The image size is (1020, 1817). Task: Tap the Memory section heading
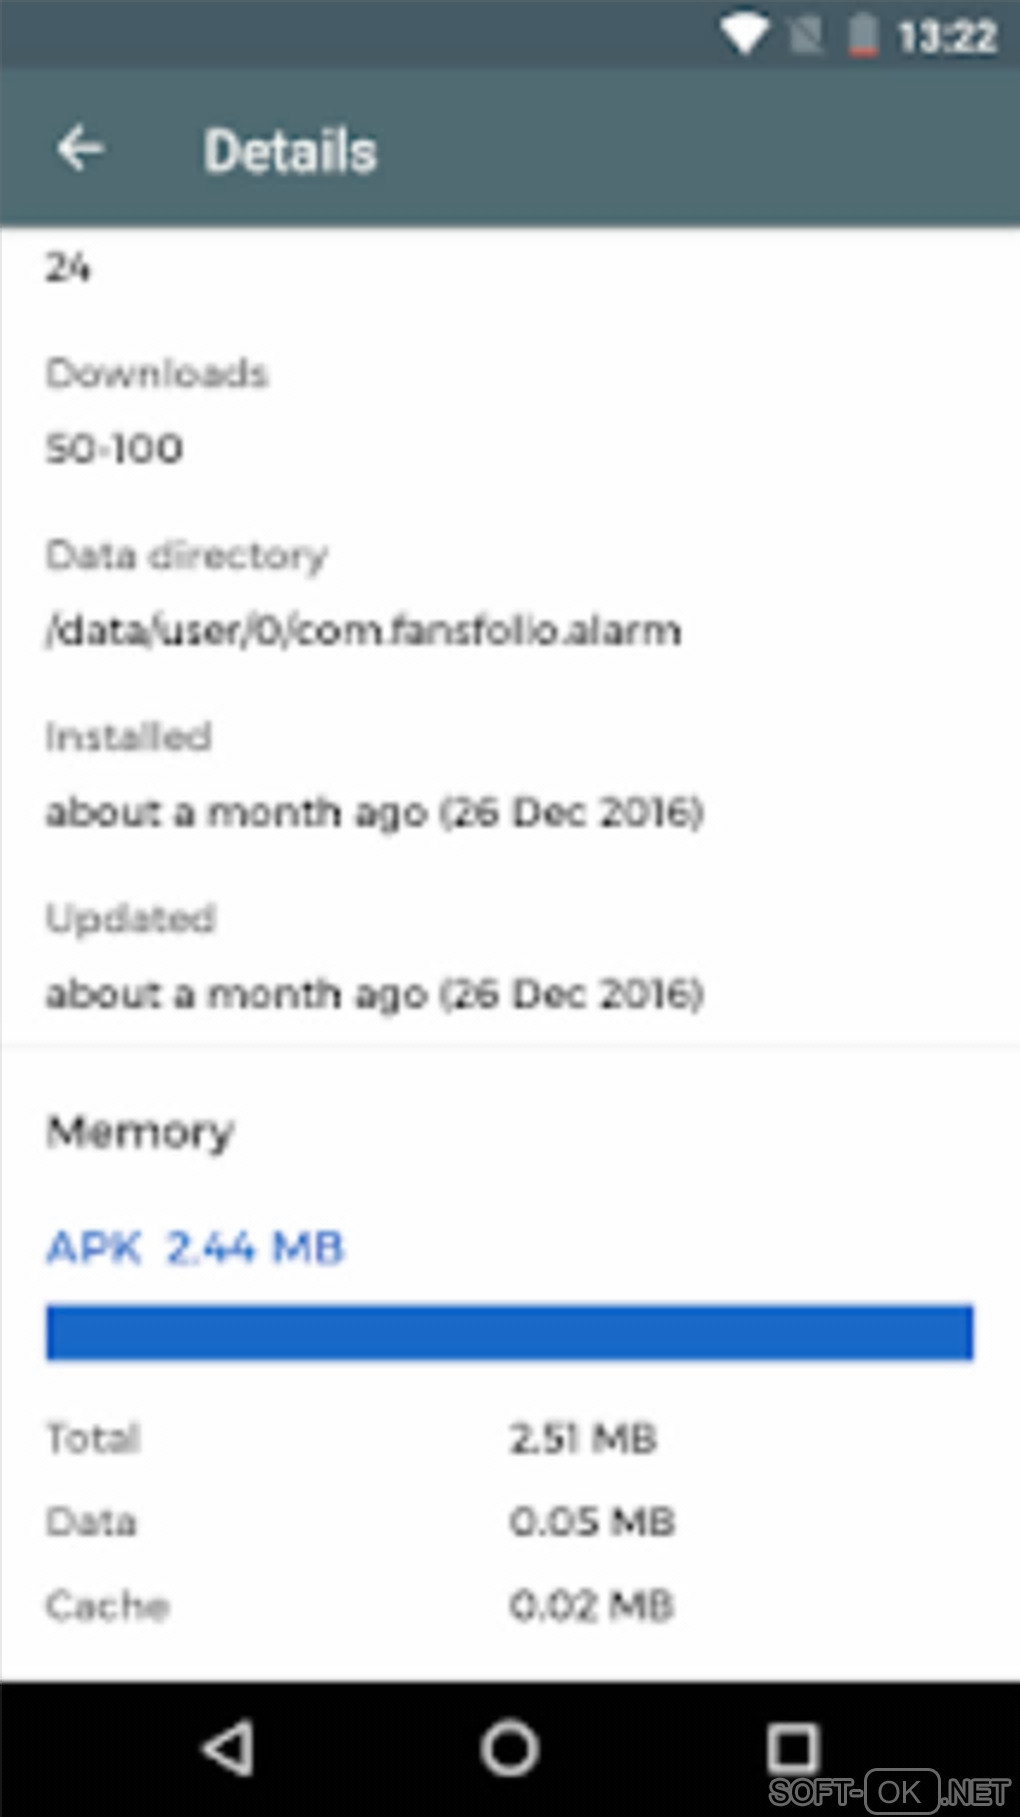(140, 1133)
